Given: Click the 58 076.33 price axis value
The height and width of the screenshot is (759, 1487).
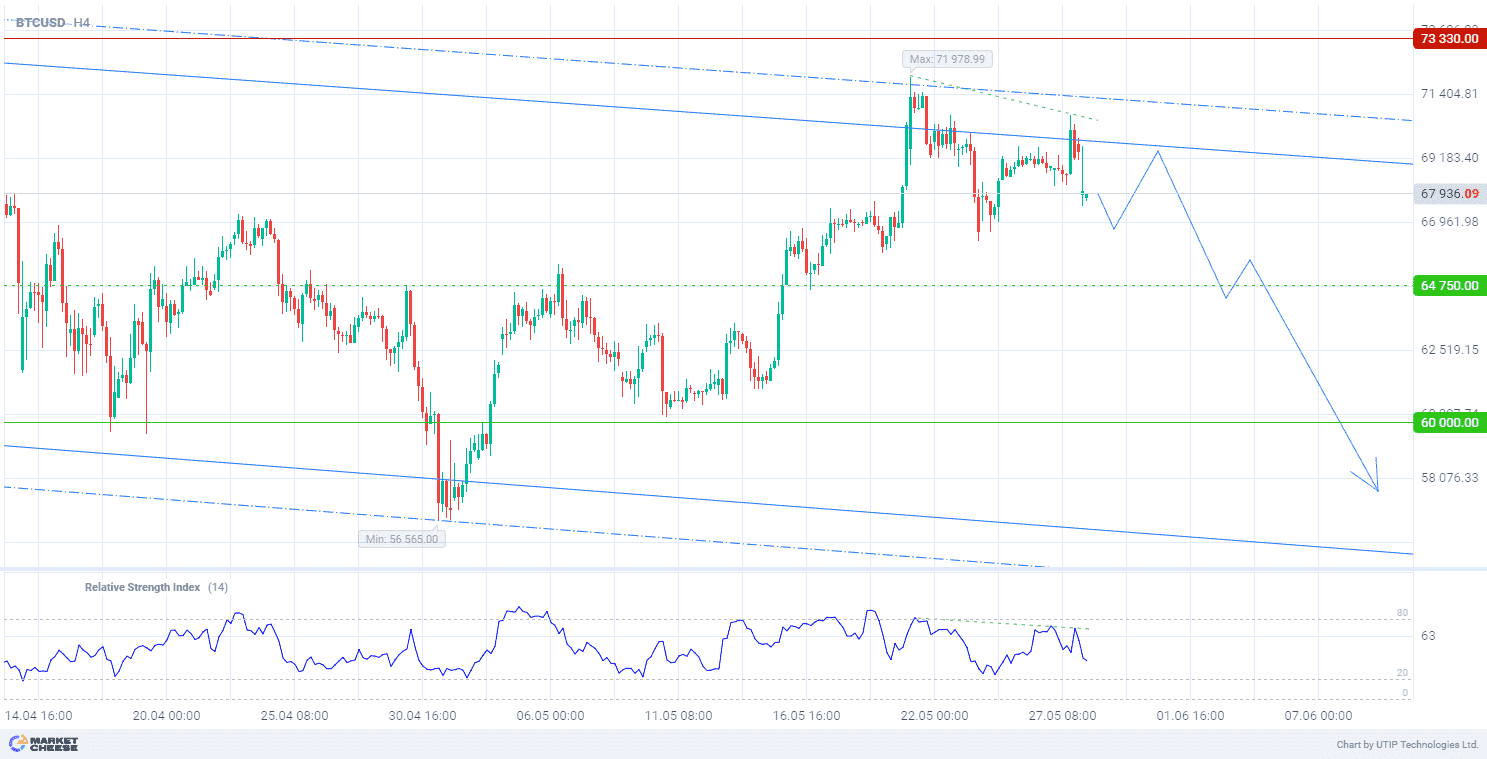Looking at the screenshot, I should point(1449,478).
